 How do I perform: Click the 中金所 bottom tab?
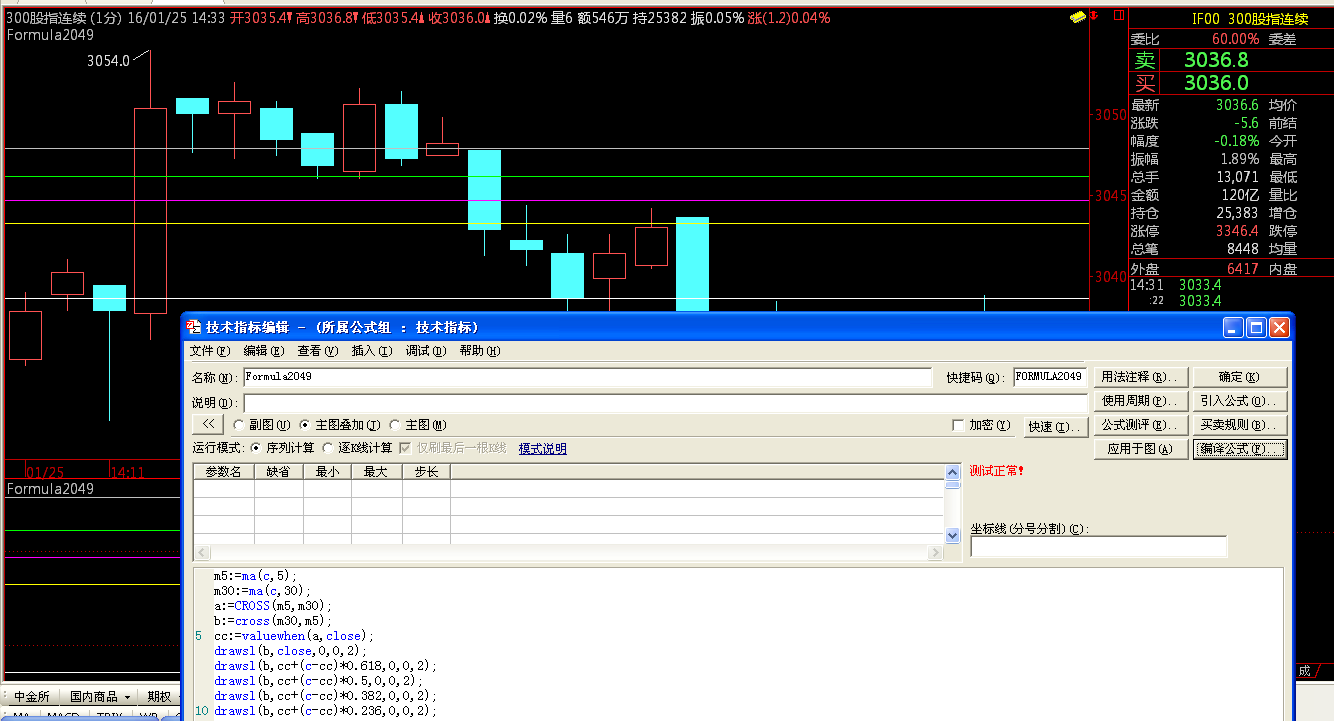click(x=31, y=696)
